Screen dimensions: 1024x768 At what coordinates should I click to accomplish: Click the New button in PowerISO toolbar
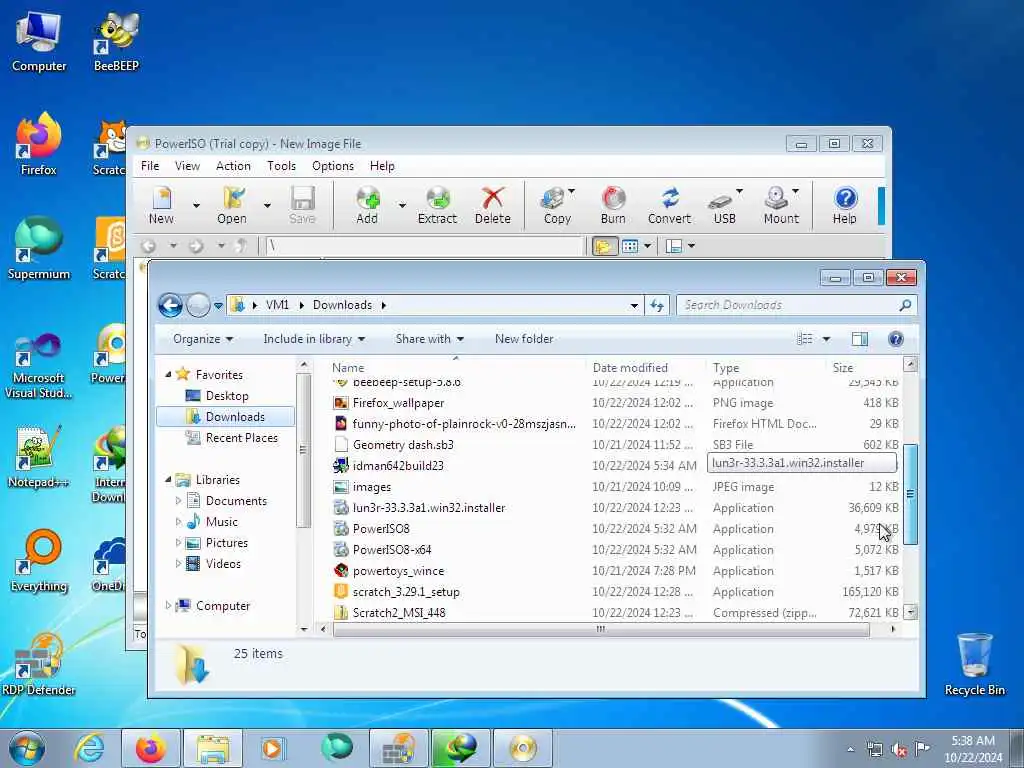161,205
